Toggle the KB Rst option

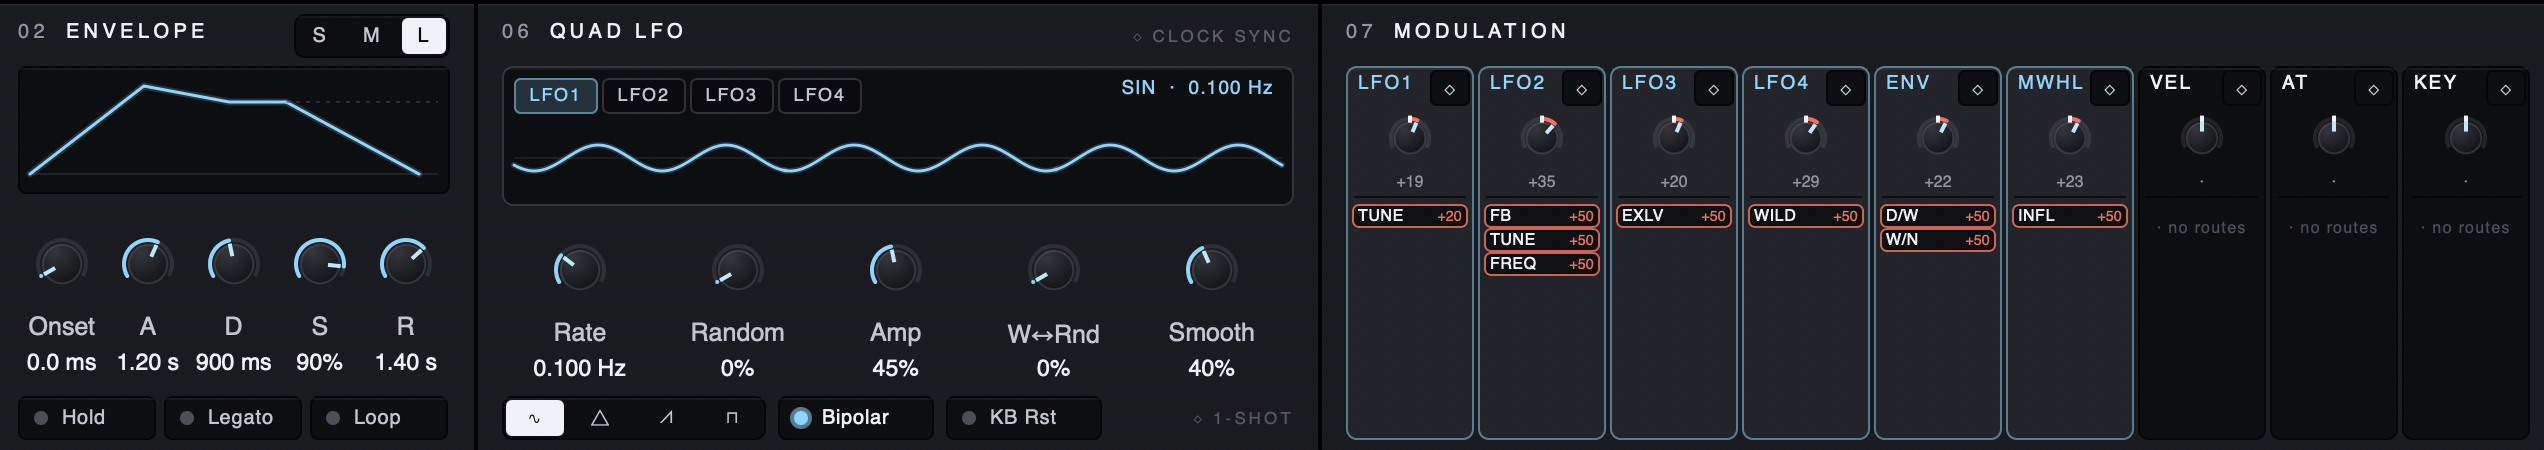click(x=1024, y=418)
